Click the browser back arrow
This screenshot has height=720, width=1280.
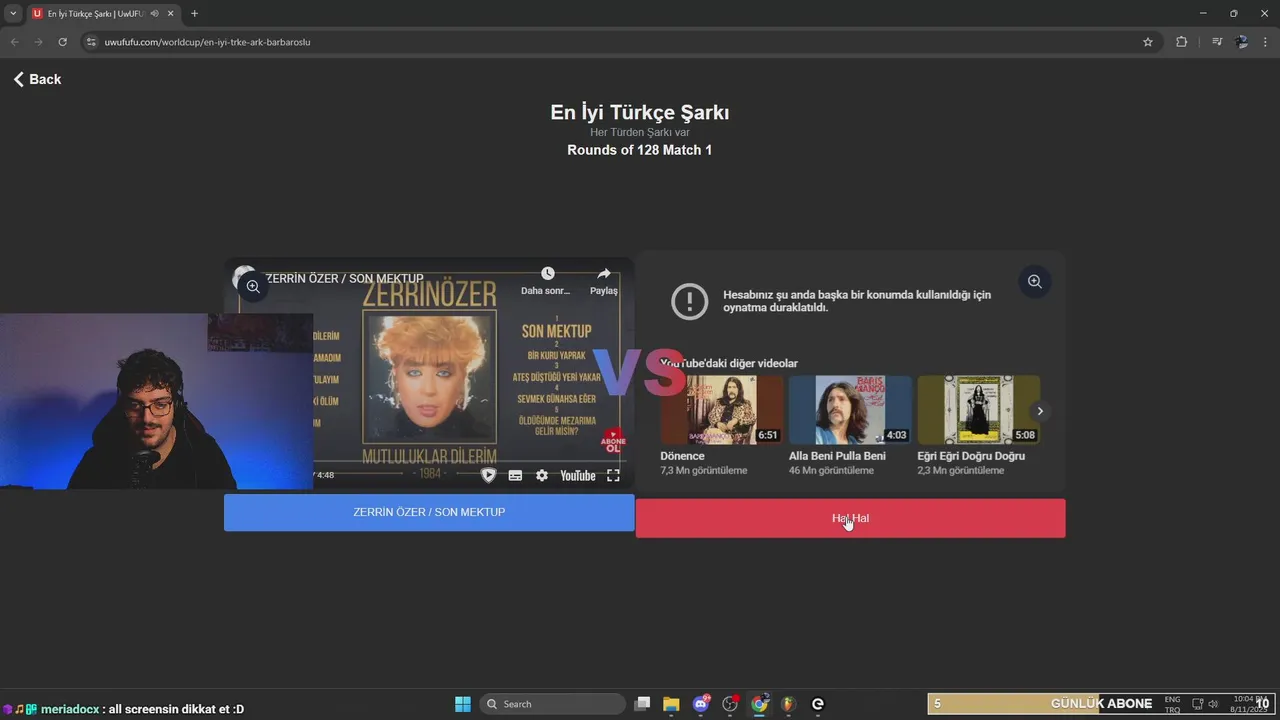(14, 42)
